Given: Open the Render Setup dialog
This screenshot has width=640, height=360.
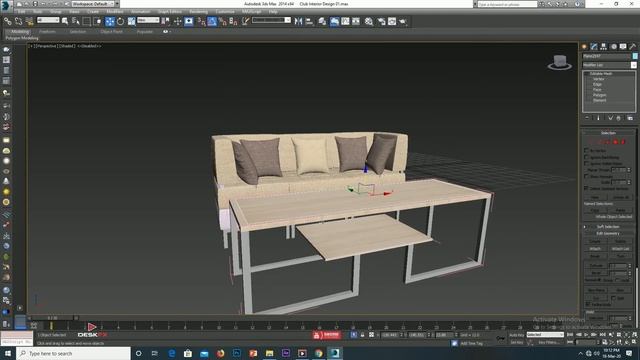Looking at the screenshot, I should click(381, 21).
